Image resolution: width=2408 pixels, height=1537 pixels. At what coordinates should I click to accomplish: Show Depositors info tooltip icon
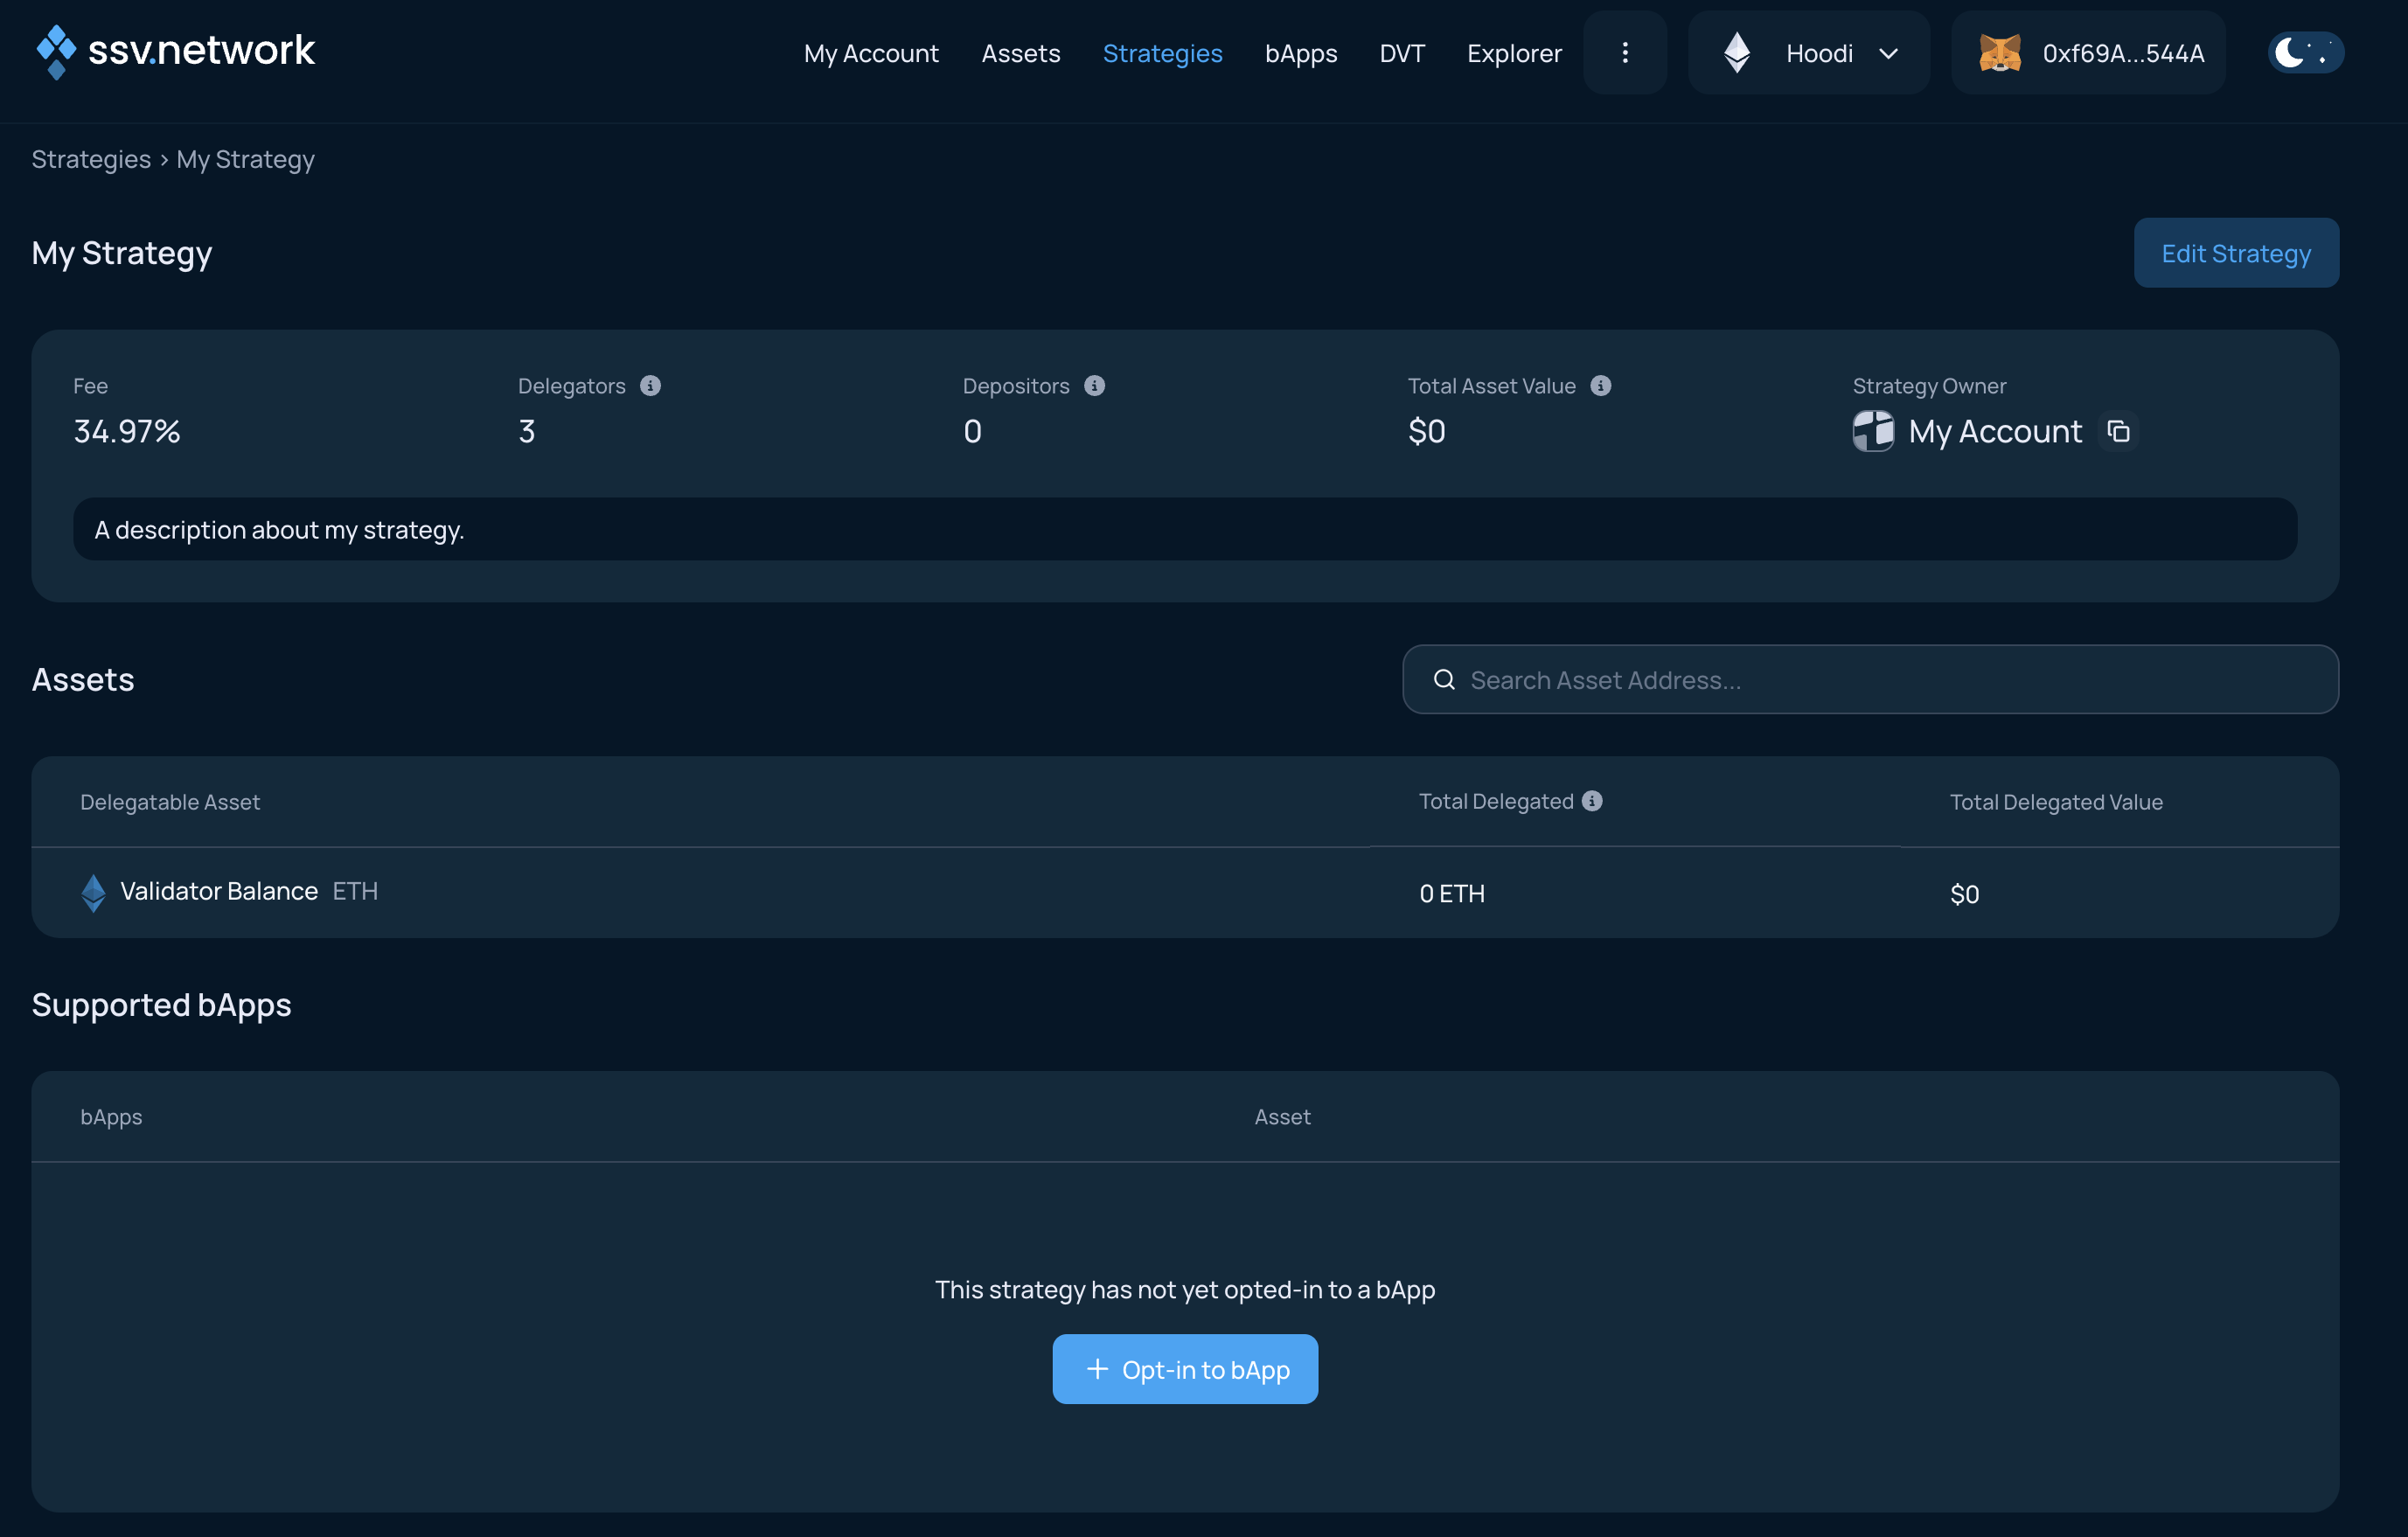[x=1094, y=386]
